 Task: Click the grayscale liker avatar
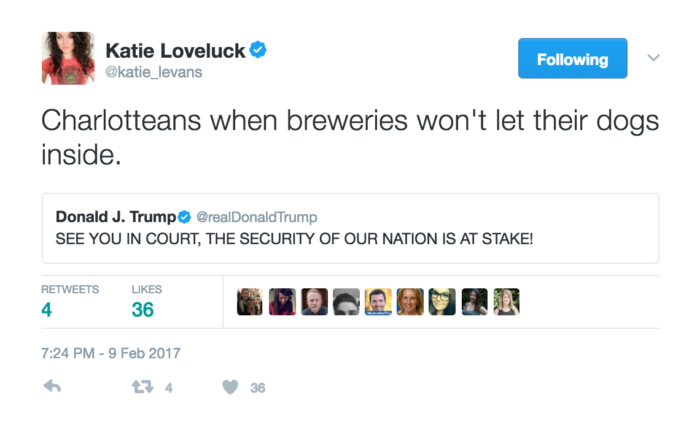coord(346,301)
